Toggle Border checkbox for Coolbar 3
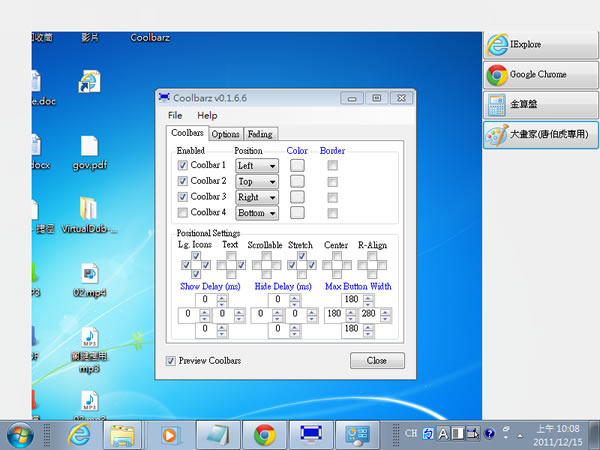This screenshot has height=450, width=600. (333, 197)
